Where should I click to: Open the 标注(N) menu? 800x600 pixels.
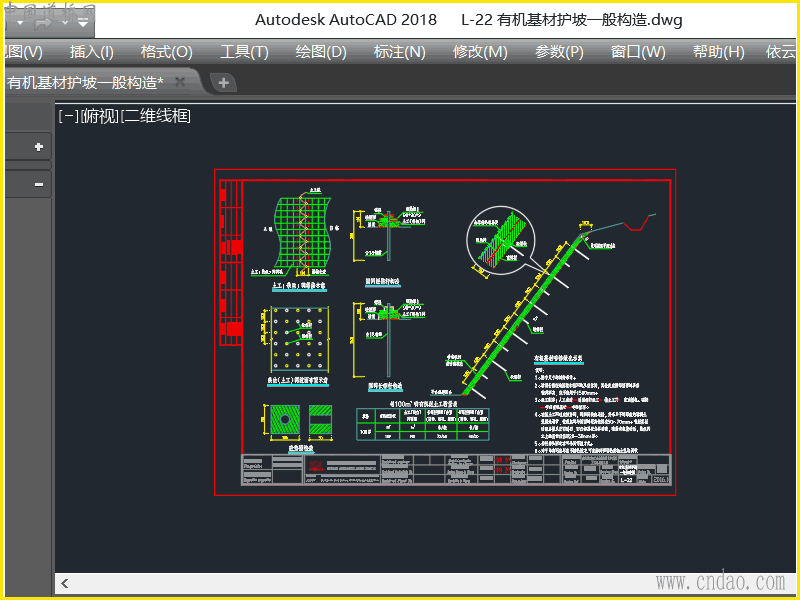pos(399,52)
